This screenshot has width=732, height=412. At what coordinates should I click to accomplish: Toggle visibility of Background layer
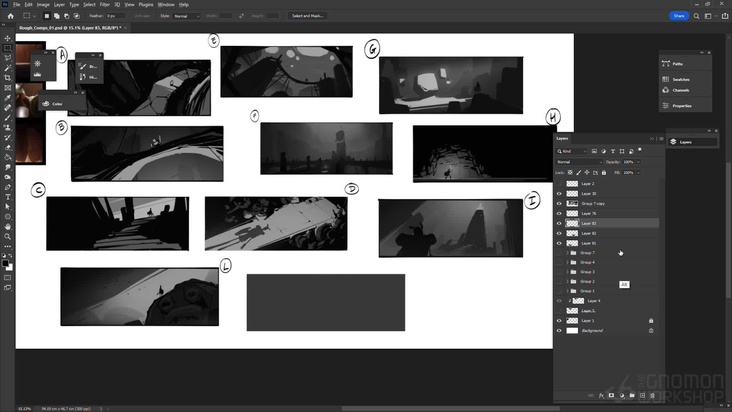(559, 330)
